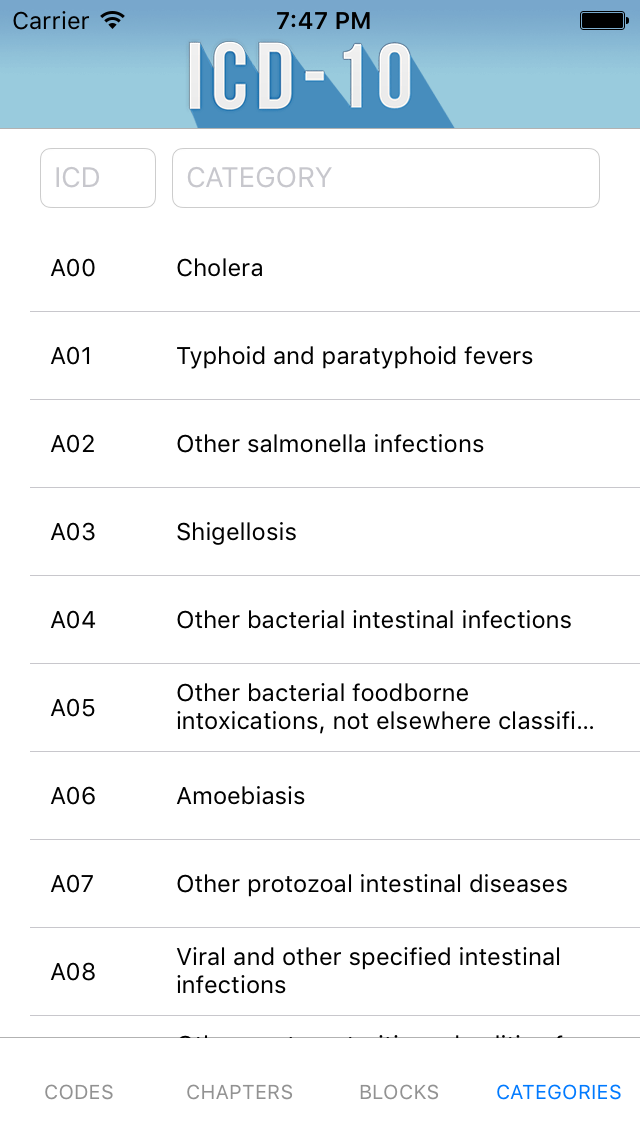The image size is (640, 1136).
Task: Select the CATEGORIES tab
Action: tap(559, 1092)
